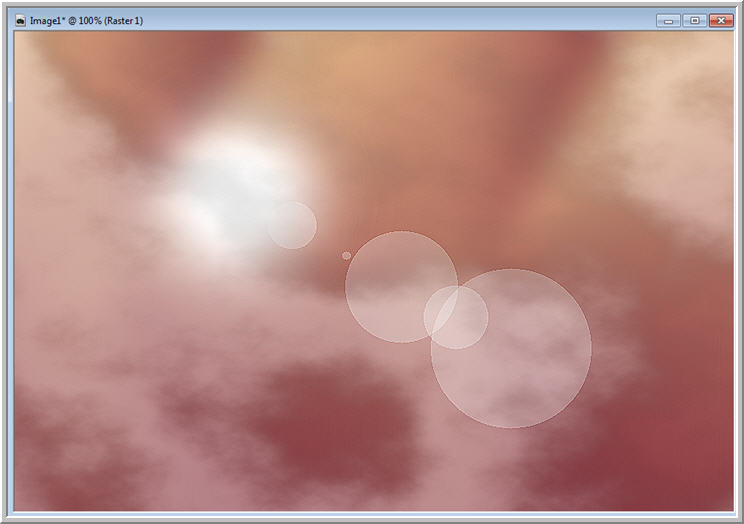
Task: Click the title text "Image1* @ 100% (Raster 1)"
Action: [86, 21]
